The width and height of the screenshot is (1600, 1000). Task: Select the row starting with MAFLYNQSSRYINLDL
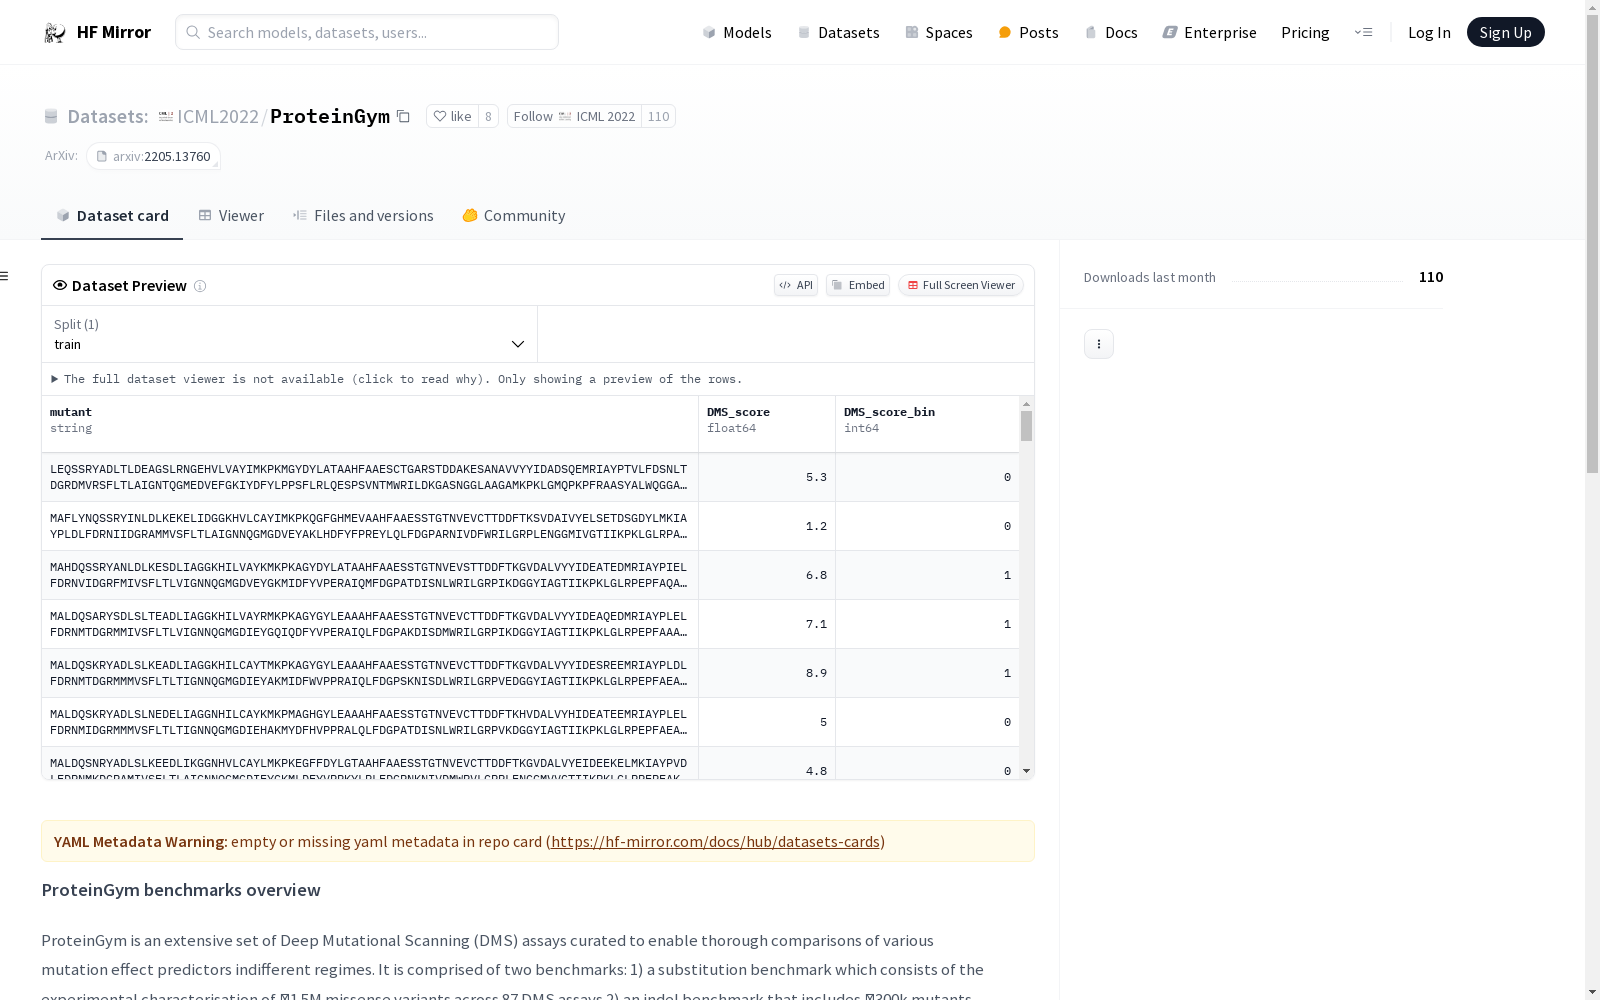530,526
